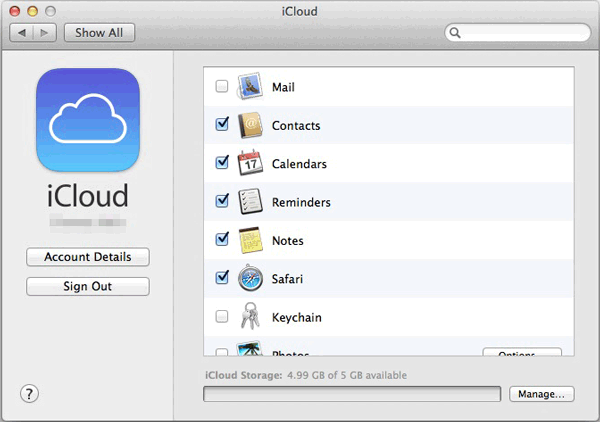Minimize the window with the yellow button
Image resolution: width=600 pixels, height=422 pixels.
(x=33, y=11)
